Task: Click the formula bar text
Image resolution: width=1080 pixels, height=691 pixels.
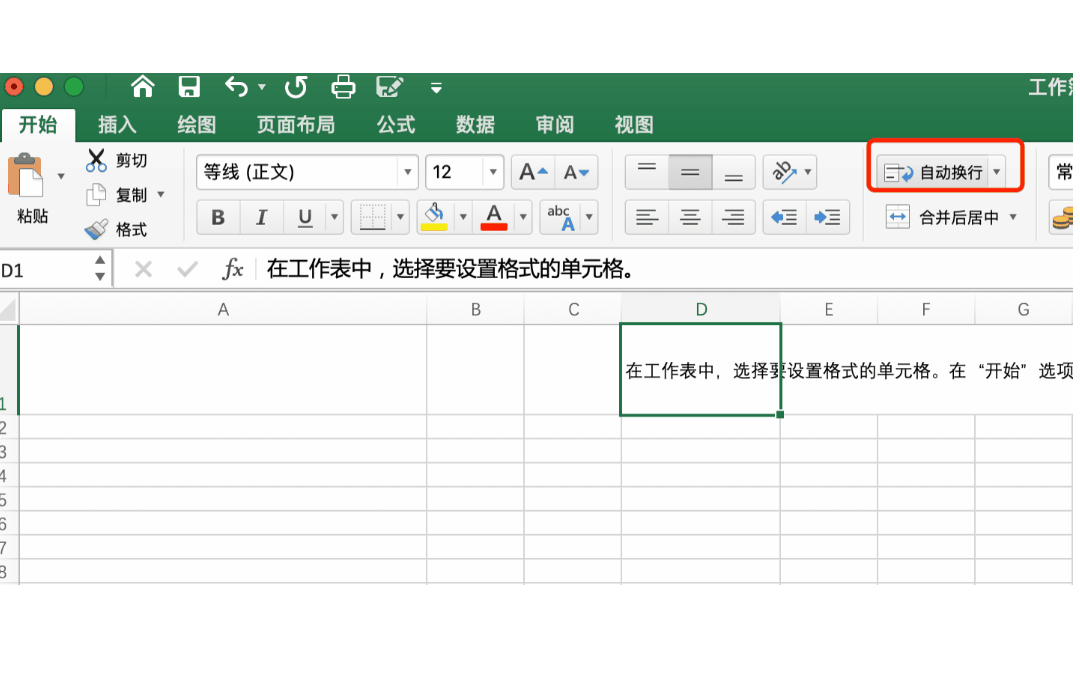Action: [x=450, y=269]
